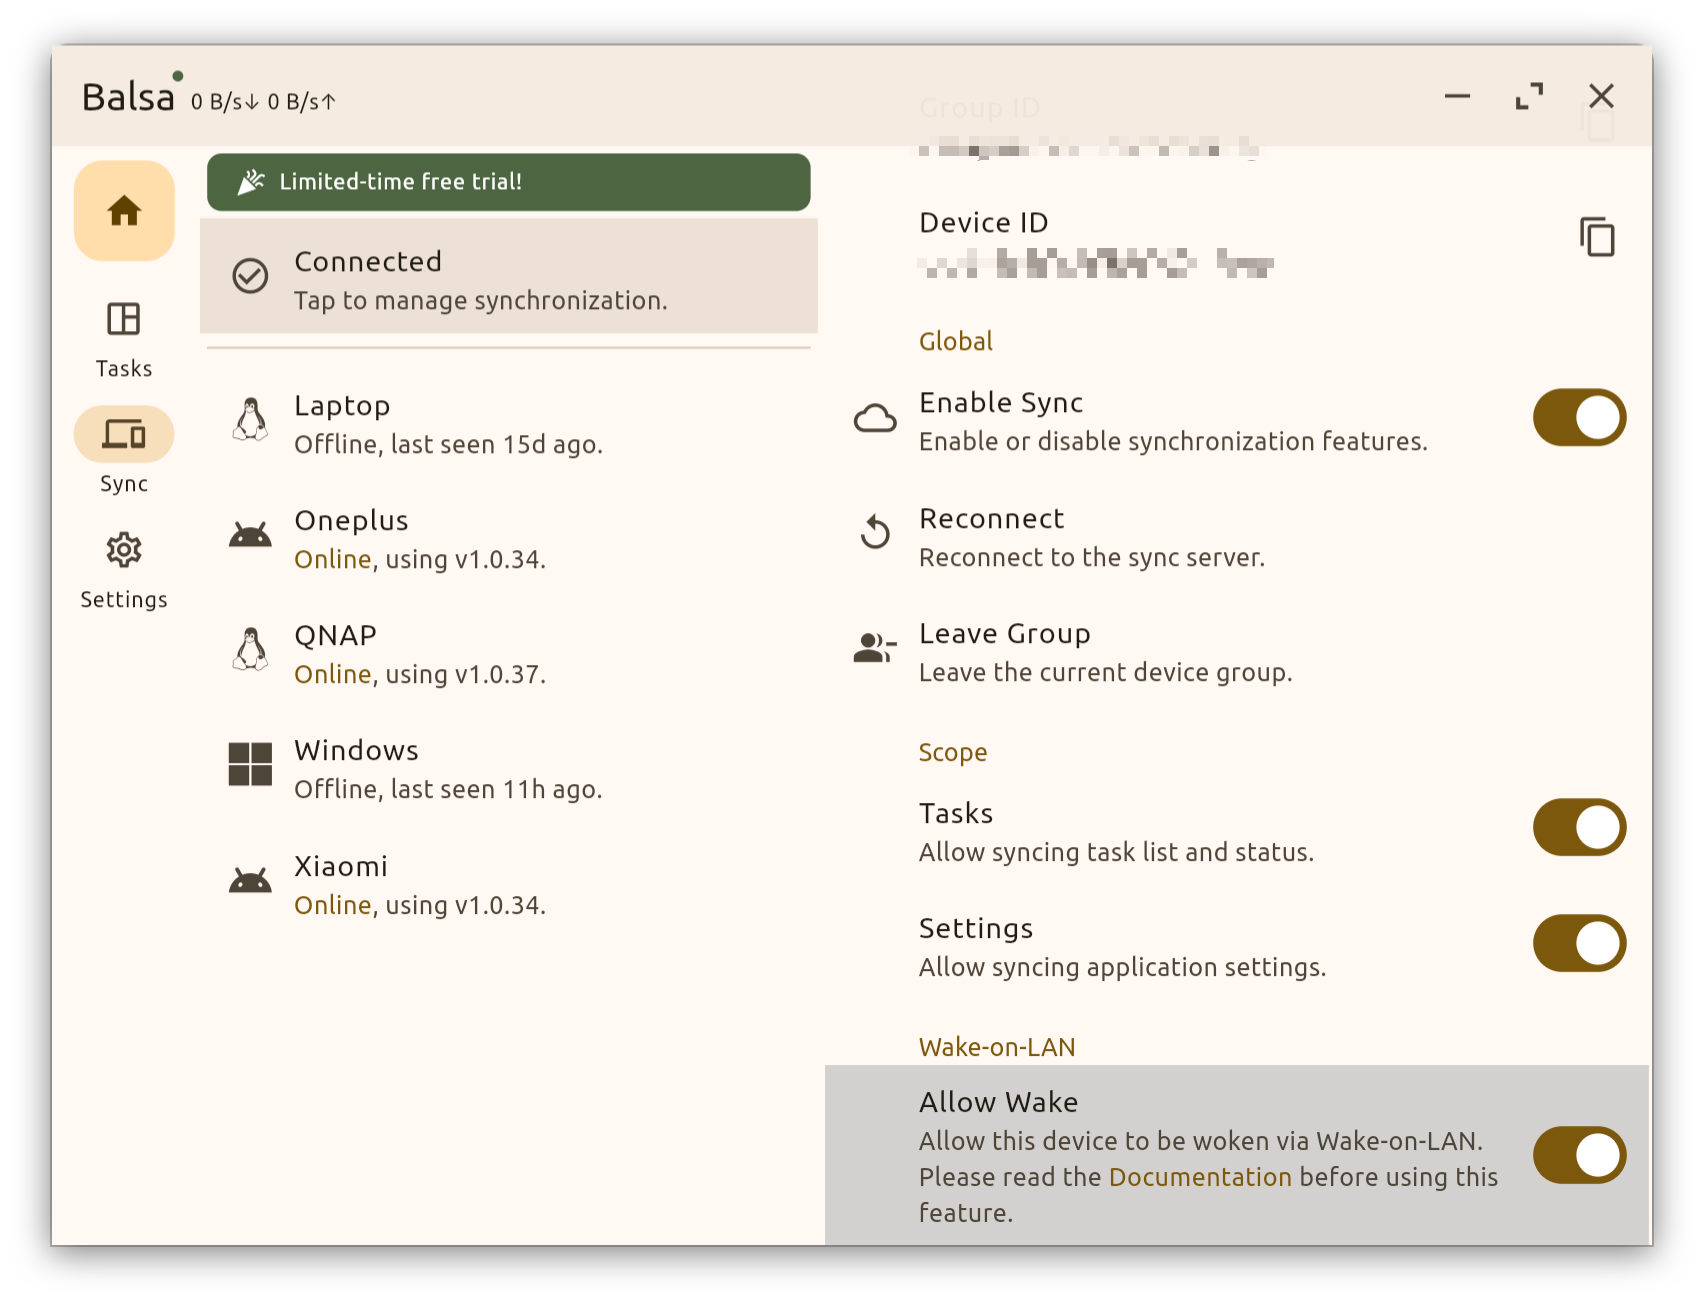This screenshot has height=1304, width=1704.
Task: Copy the Device ID
Action: 1596,237
